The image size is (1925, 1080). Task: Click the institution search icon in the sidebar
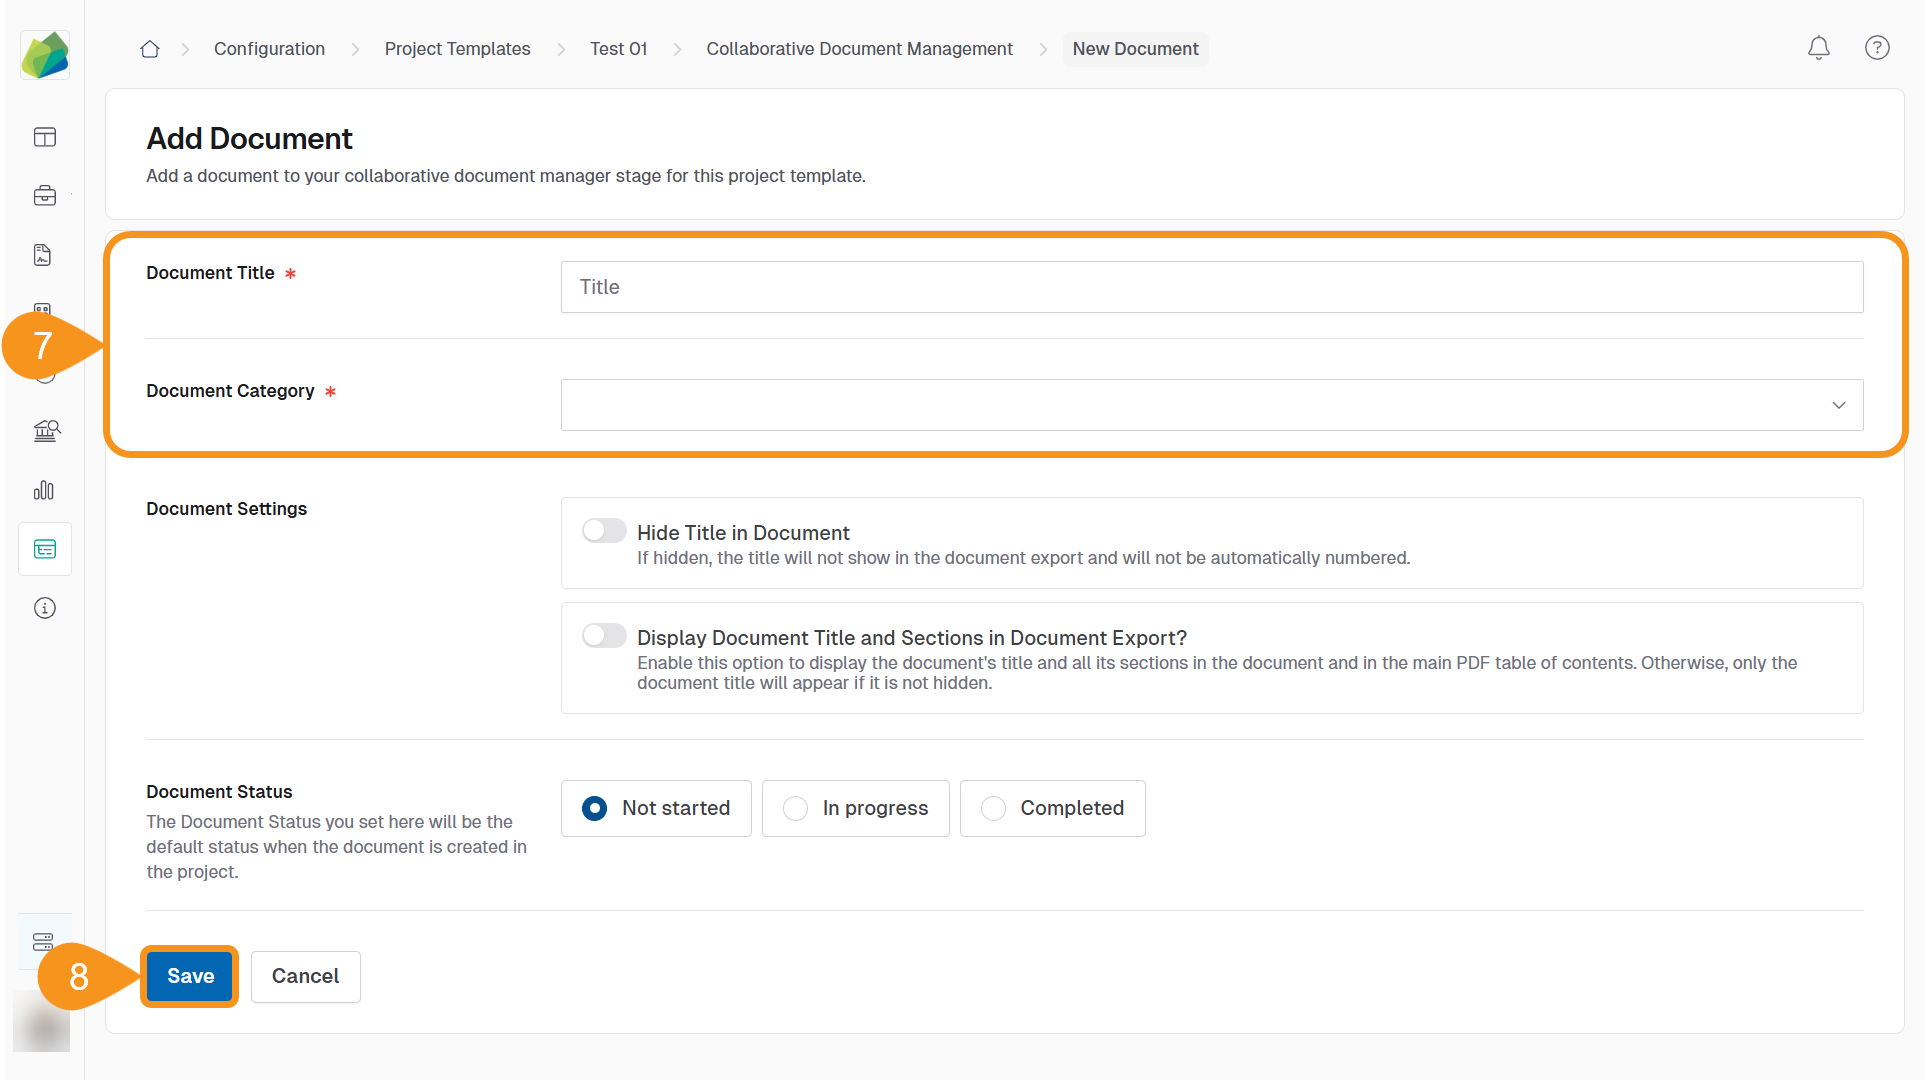tap(45, 431)
